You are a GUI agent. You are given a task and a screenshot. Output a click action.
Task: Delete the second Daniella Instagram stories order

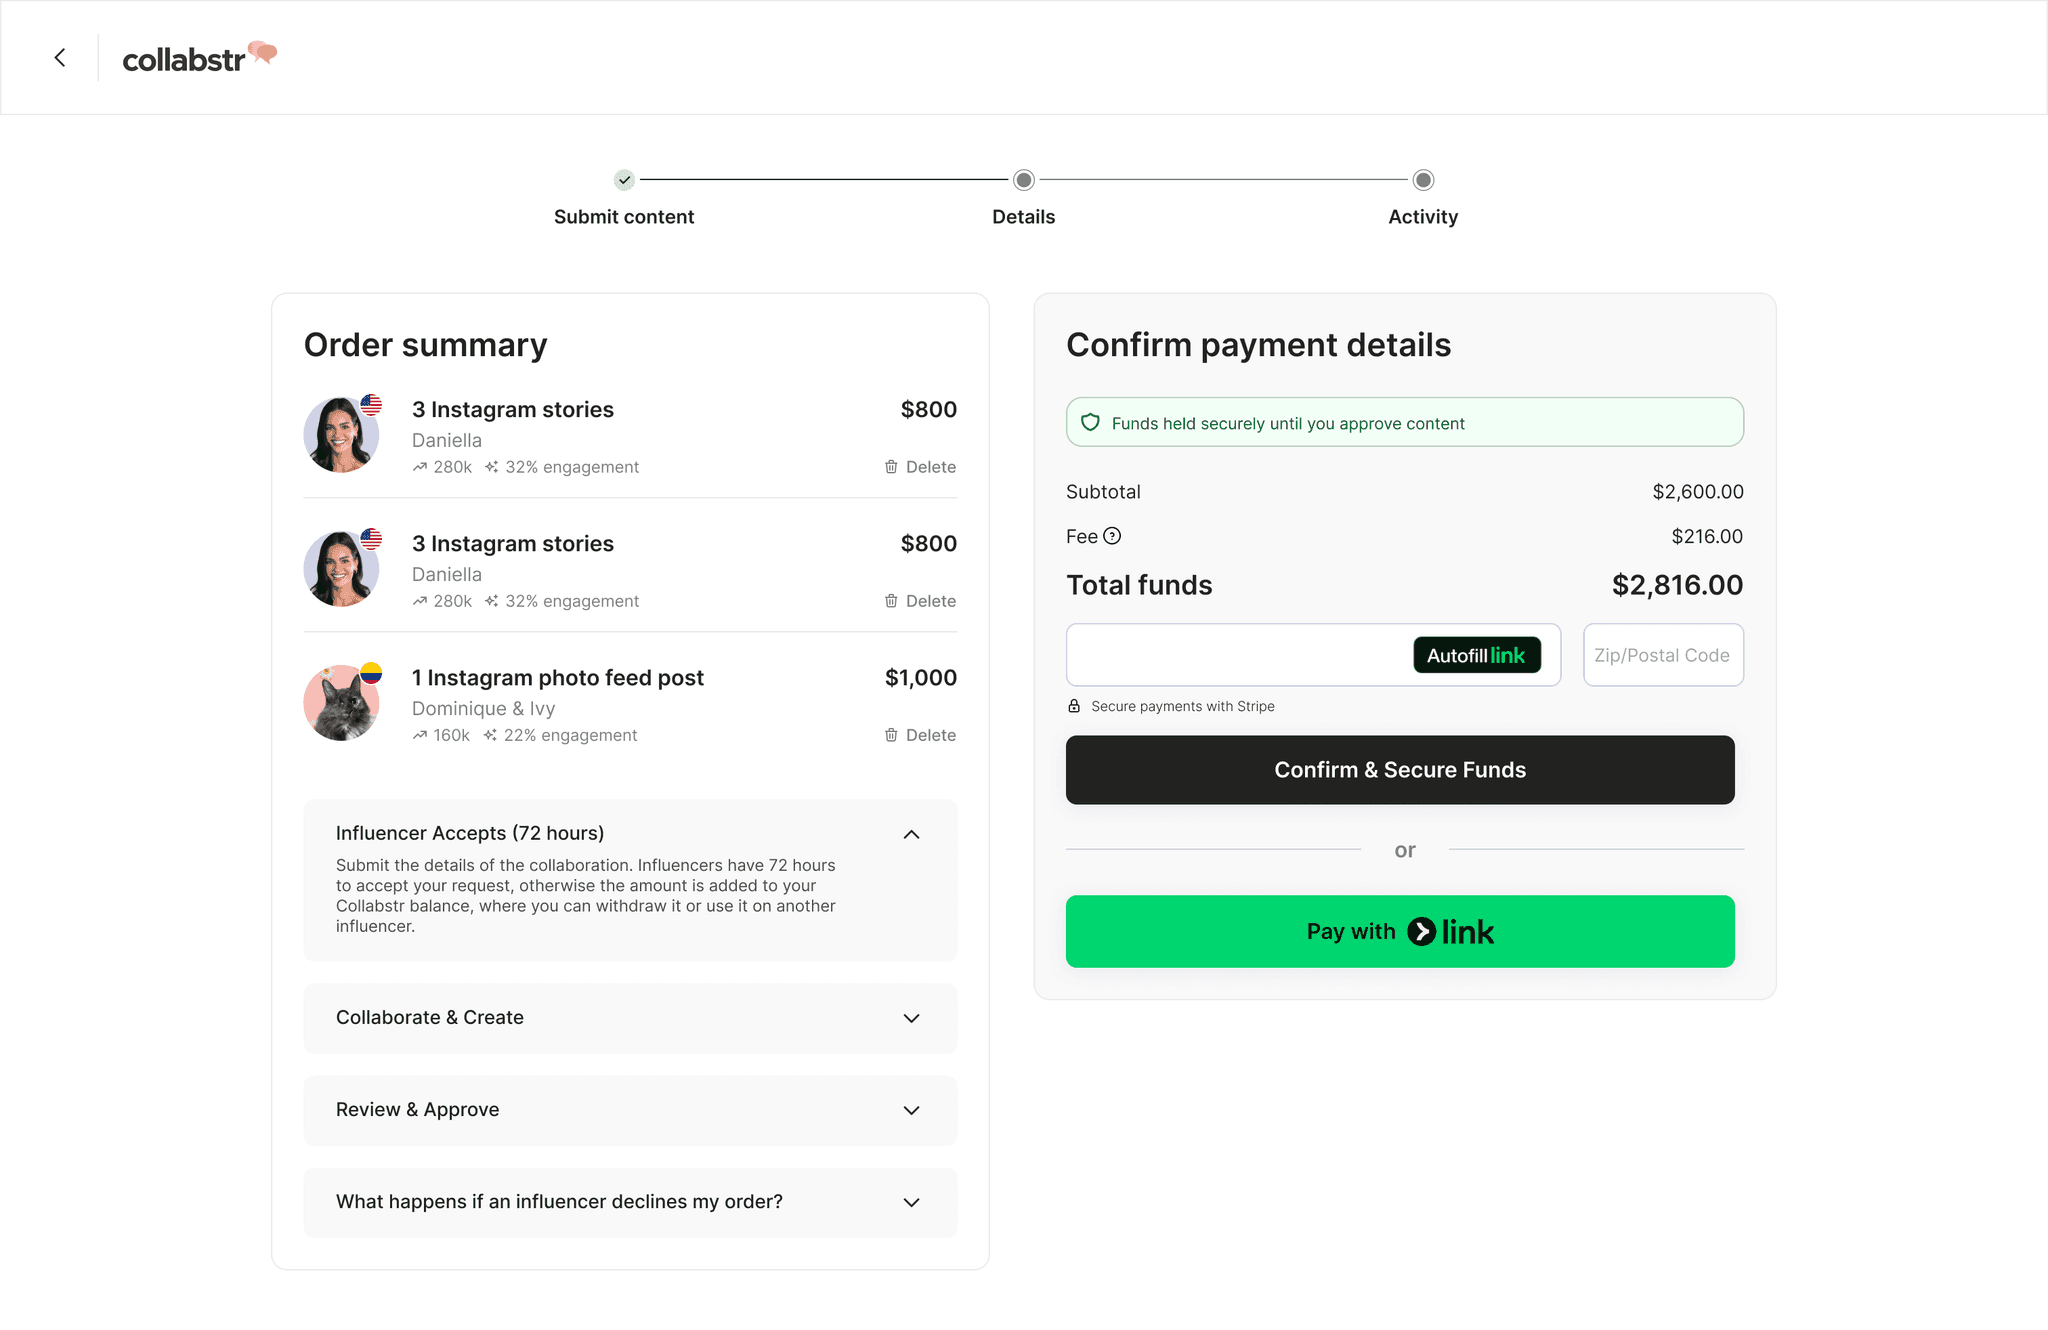pyautogui.click(x=920, y=601)
